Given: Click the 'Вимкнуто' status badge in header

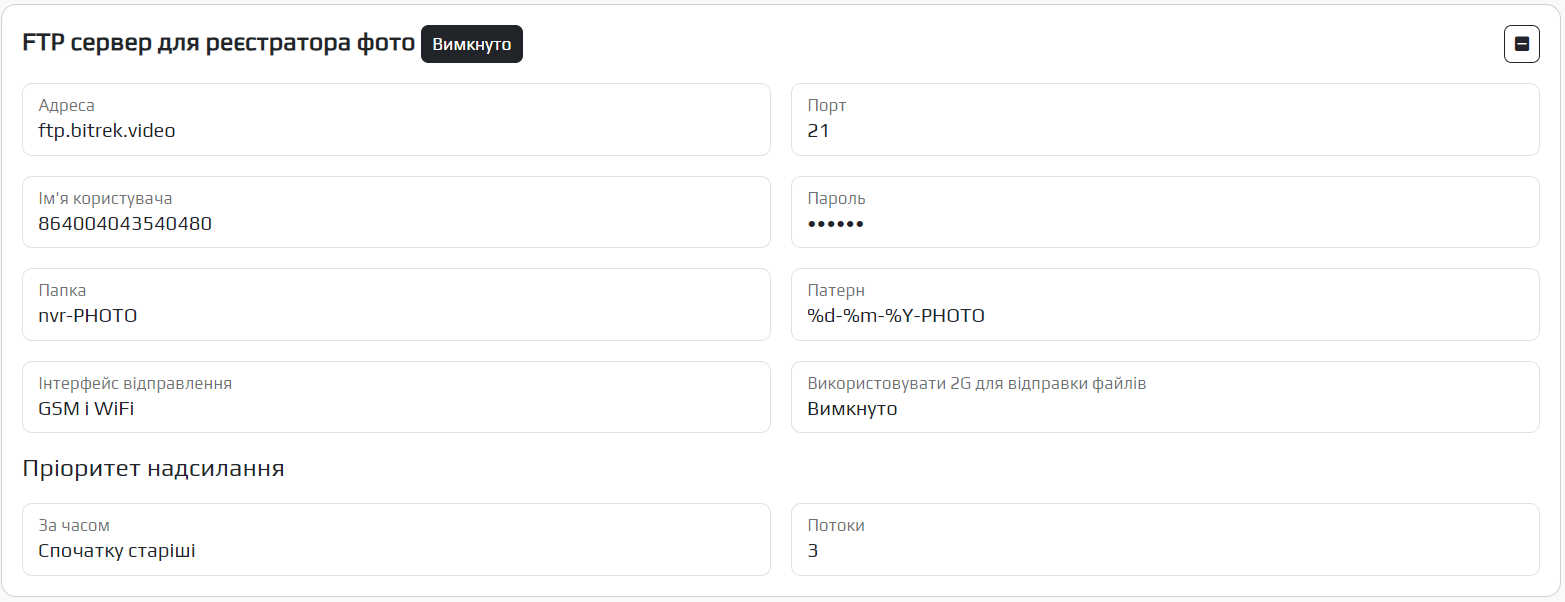Looking at the screenshot, I should click(471, 45).
